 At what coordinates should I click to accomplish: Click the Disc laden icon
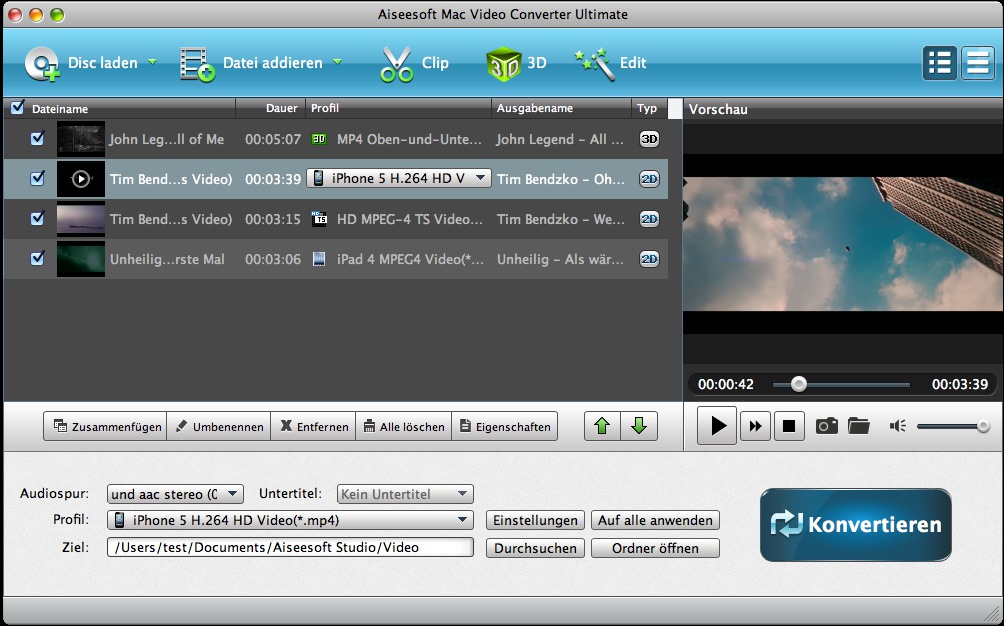[42, 63]
